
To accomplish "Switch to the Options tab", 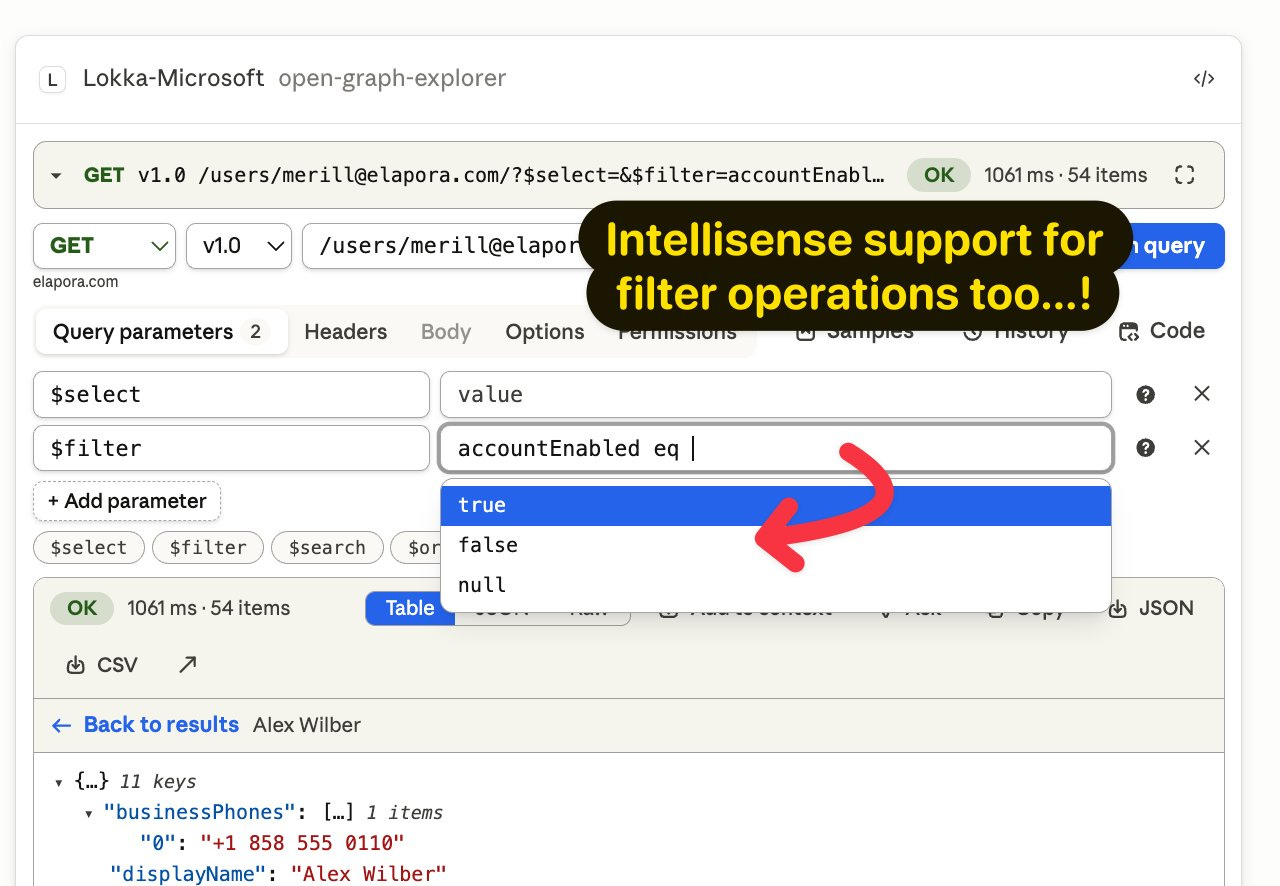I will [x=545, y=332].
